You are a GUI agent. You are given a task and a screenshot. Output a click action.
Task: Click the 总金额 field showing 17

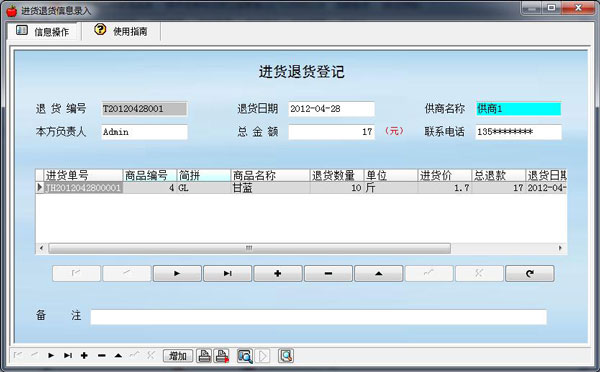pos(331,132)
